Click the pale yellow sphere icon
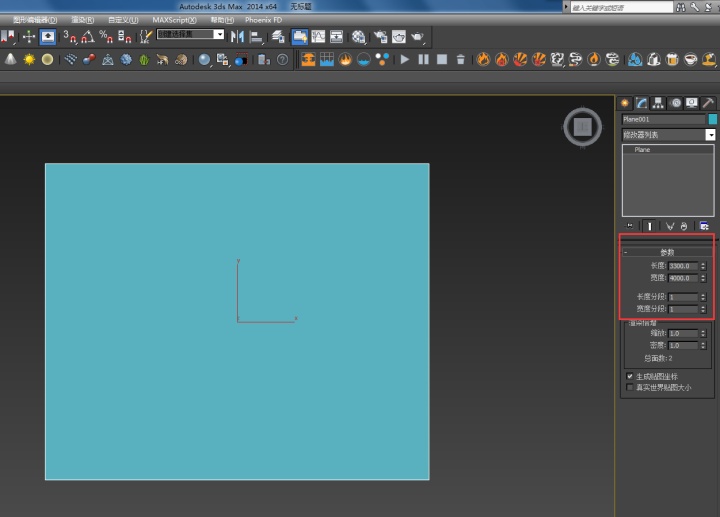This screenshot has width=720, height=517. pos(47,59)
